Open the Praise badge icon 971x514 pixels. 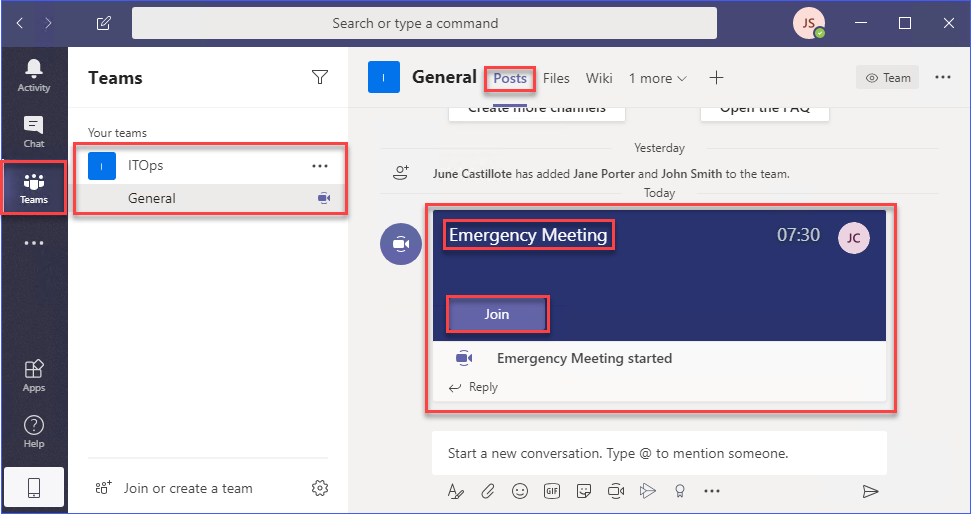tap(680, 491)
